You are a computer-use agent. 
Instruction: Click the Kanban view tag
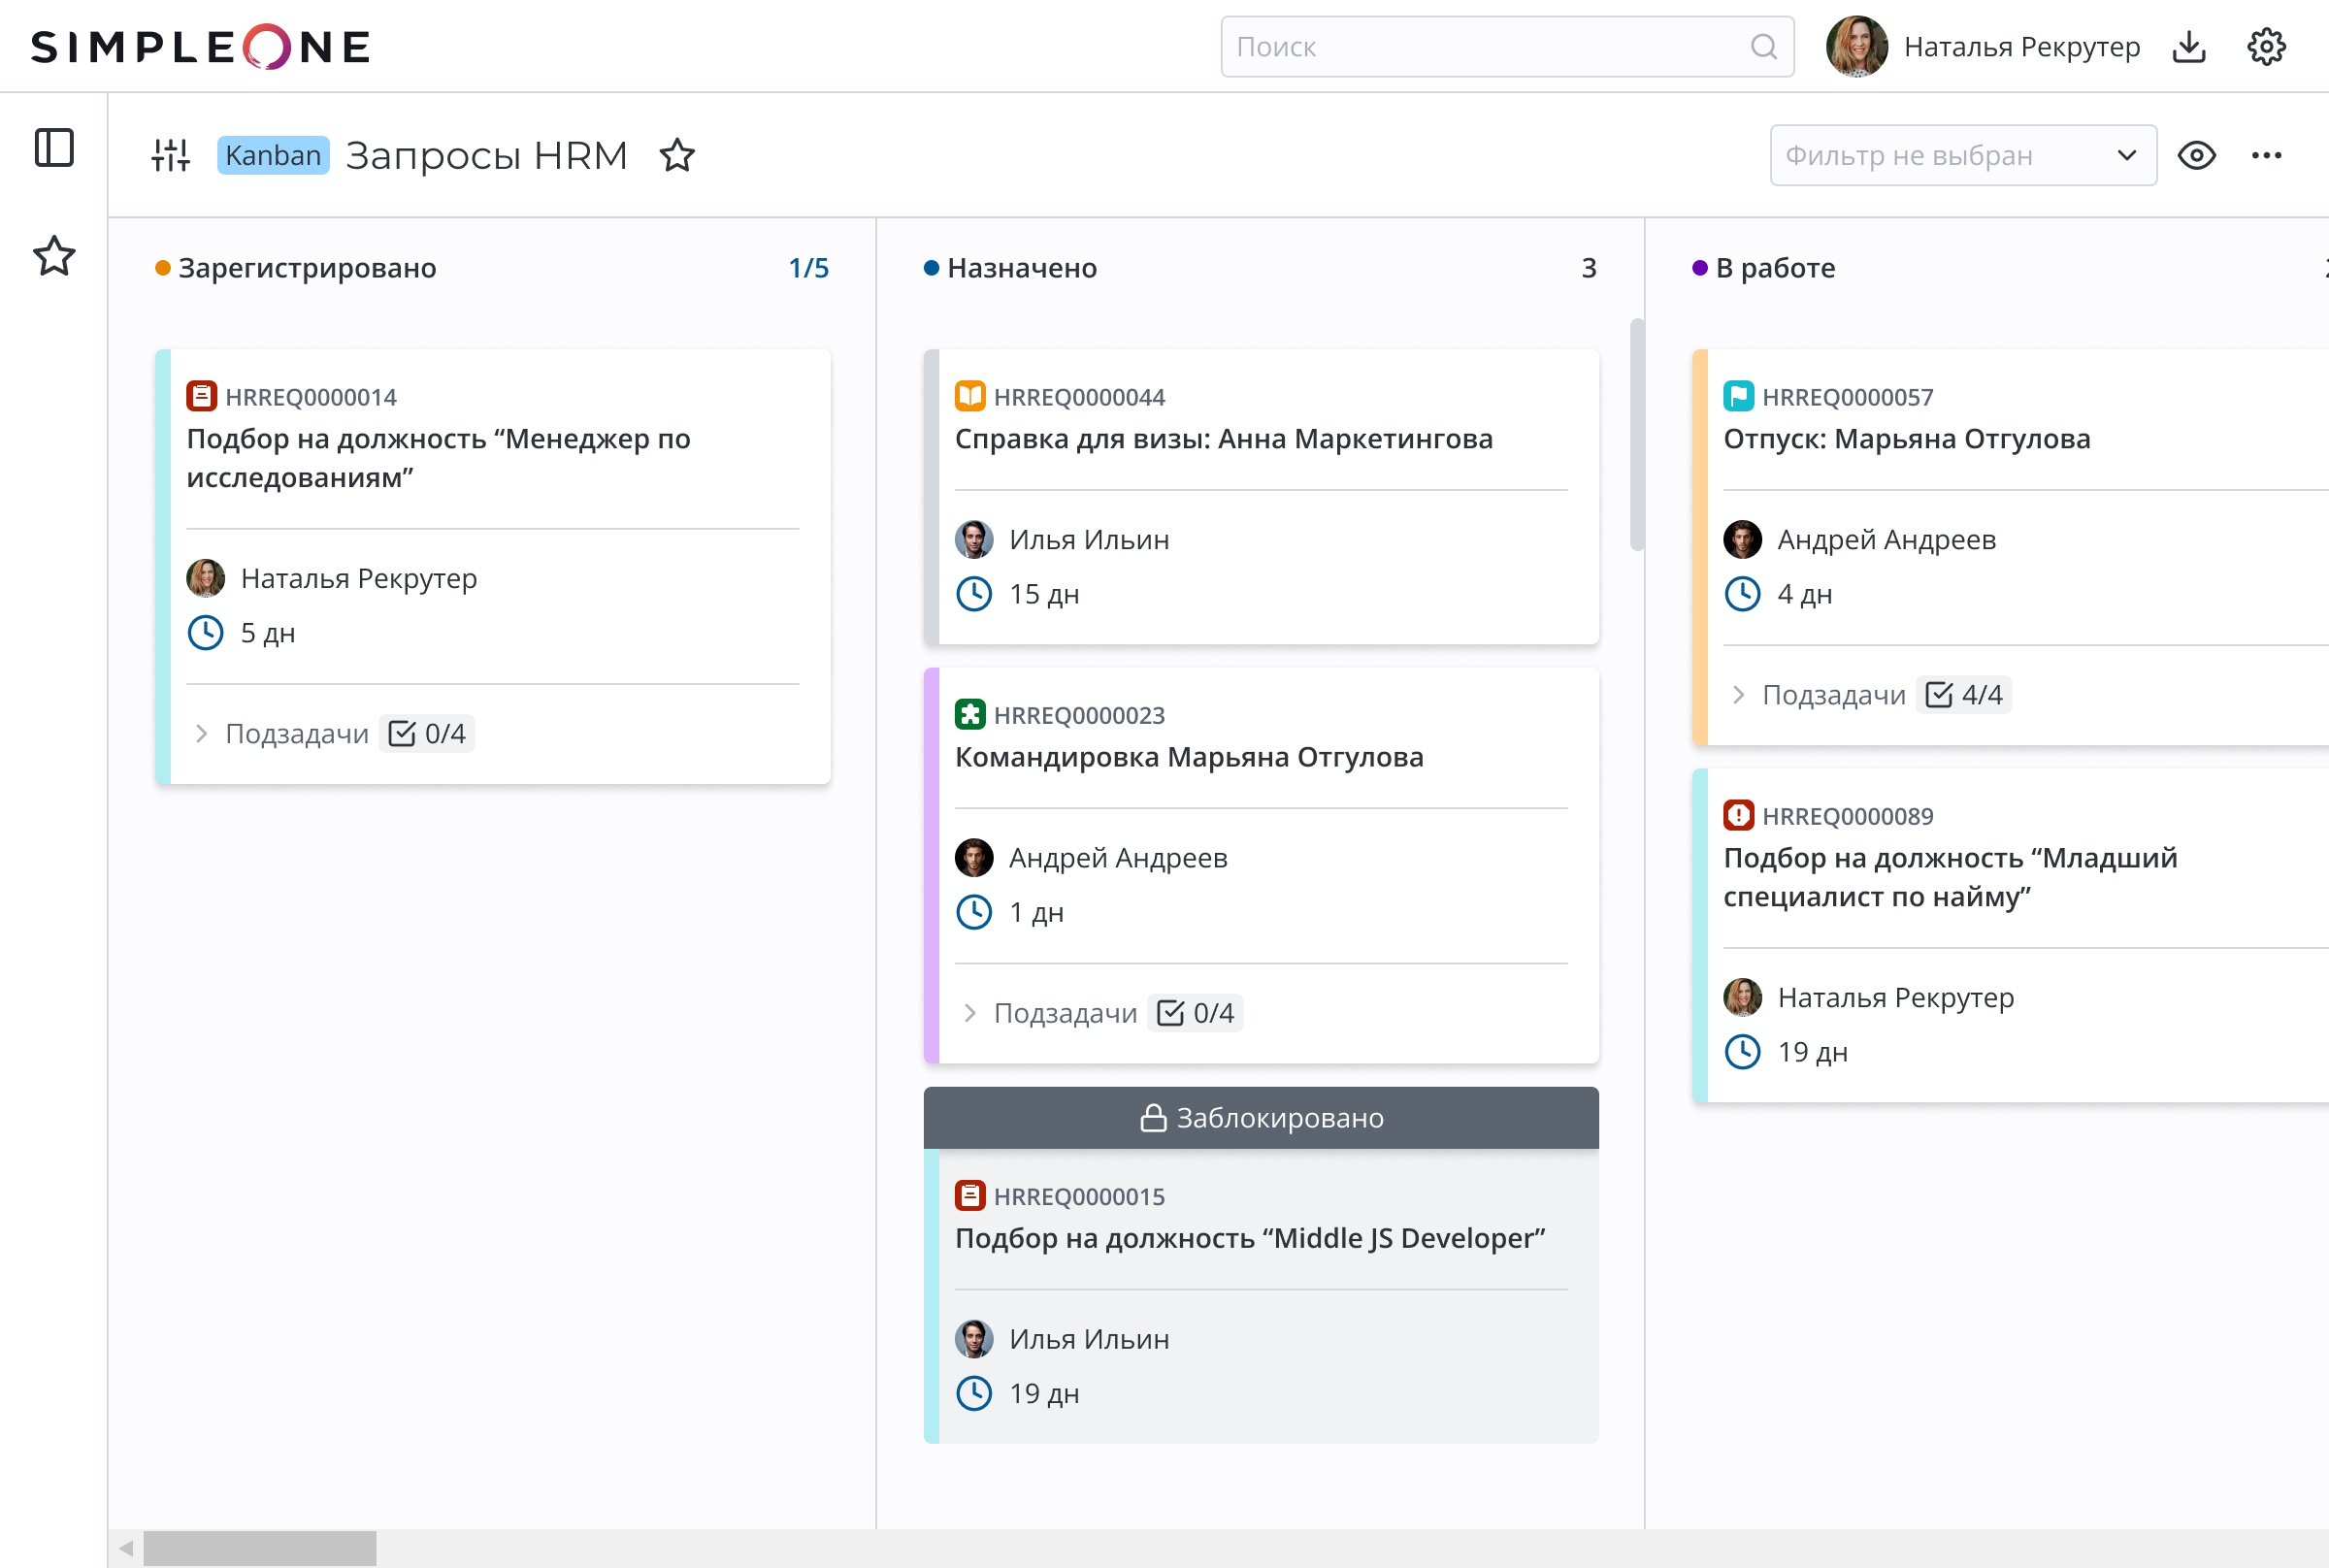273,155
